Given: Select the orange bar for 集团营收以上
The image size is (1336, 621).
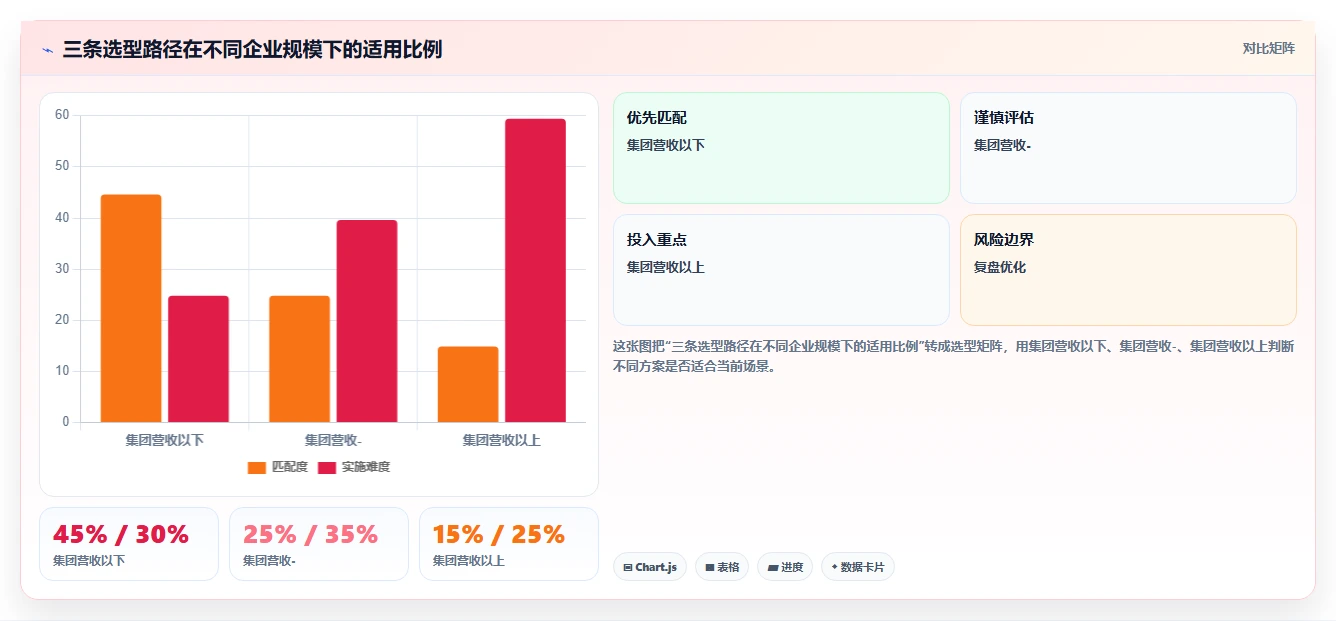Looking at the screenshot, I should click(x=468, y=384).
